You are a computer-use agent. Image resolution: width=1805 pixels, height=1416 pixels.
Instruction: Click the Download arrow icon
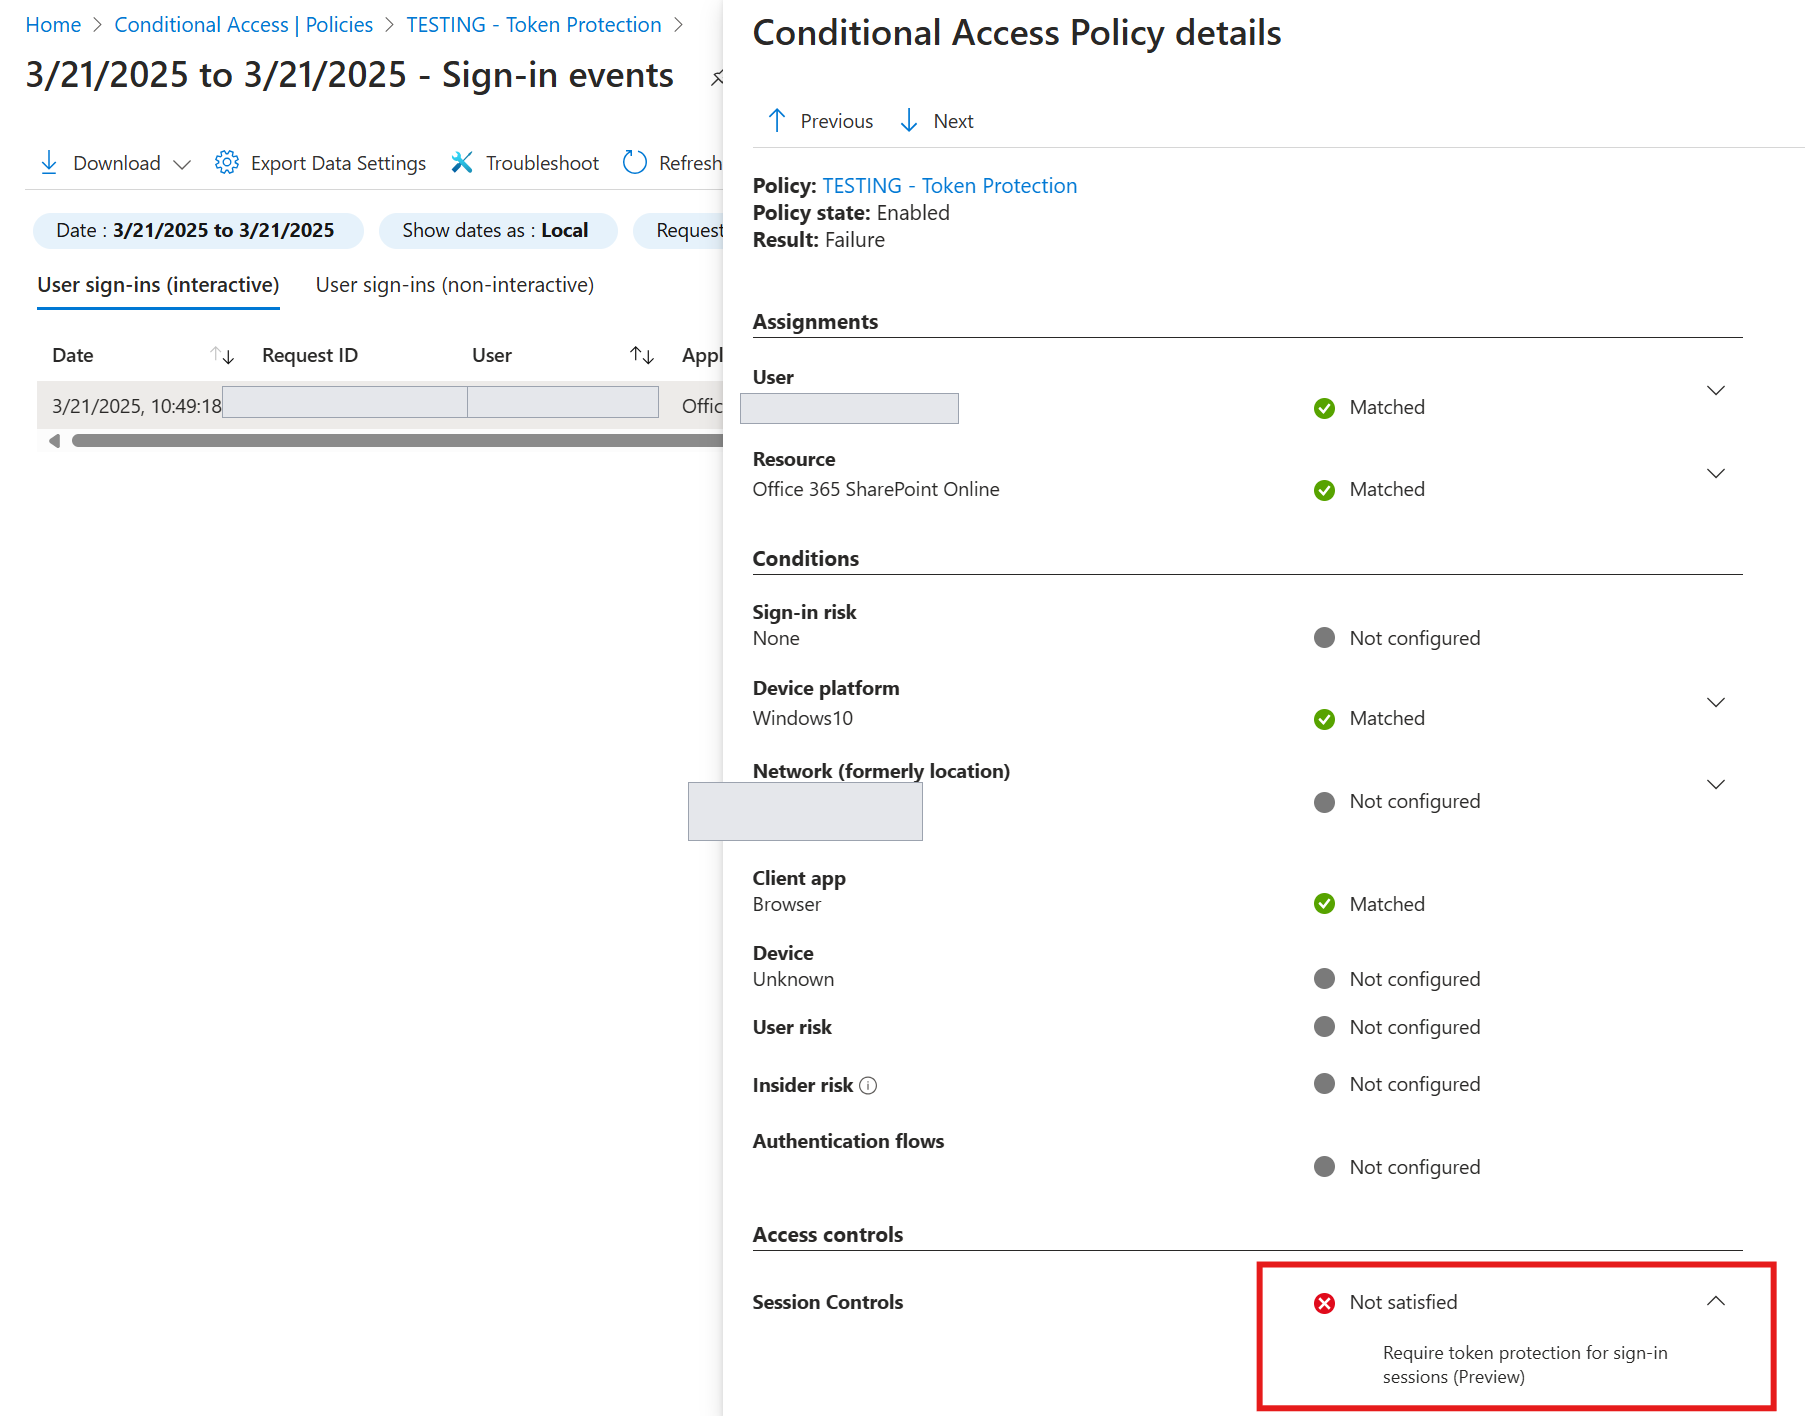(x=48, y=163)
